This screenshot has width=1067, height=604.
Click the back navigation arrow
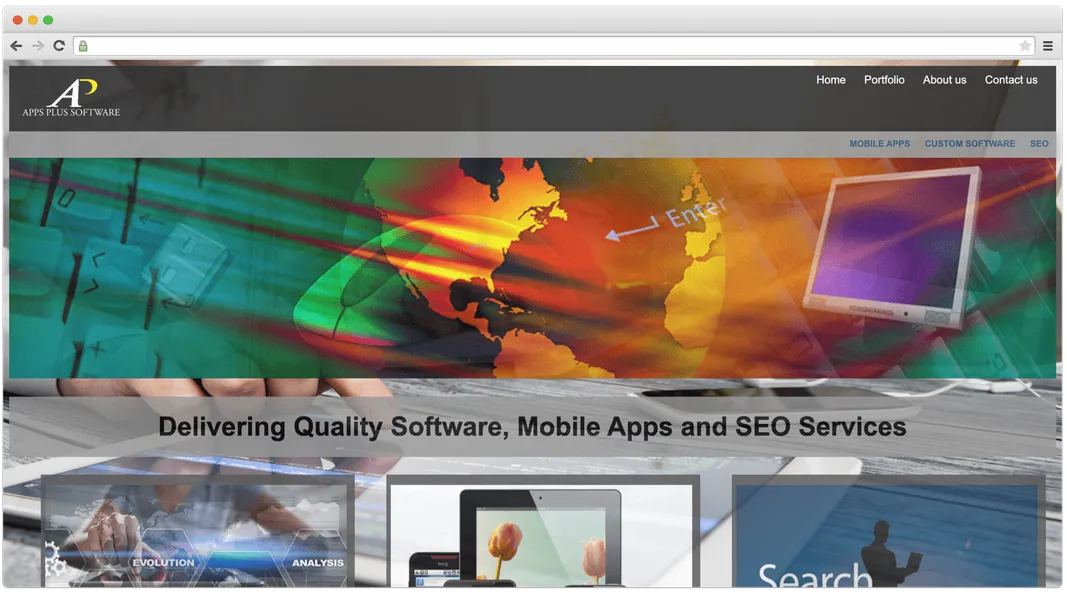coord(15,45)
